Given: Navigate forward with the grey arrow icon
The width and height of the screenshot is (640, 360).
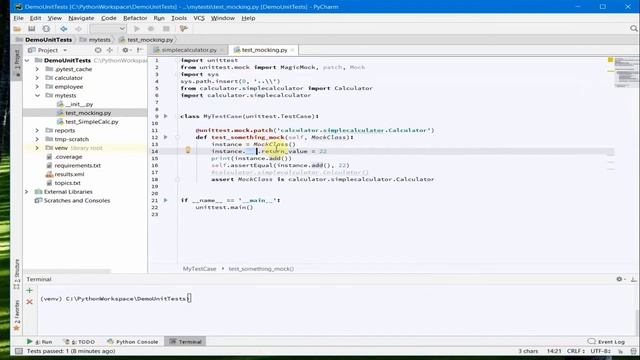Looking at the screenshot, I should tap(78, 29).
